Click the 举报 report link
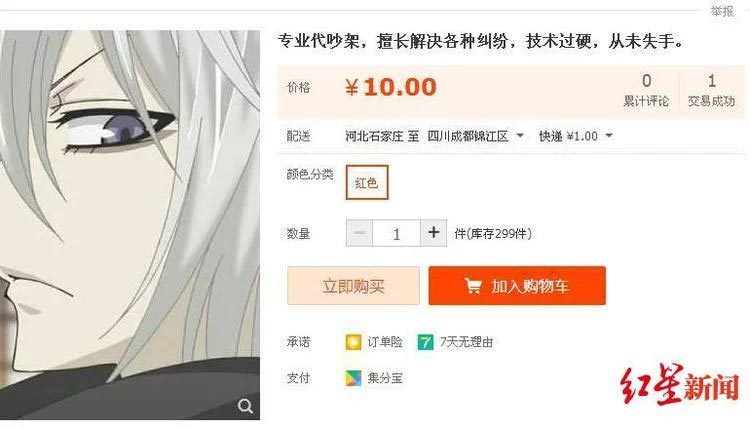This screenshot has height=428, width=750. tap(722, 11)
